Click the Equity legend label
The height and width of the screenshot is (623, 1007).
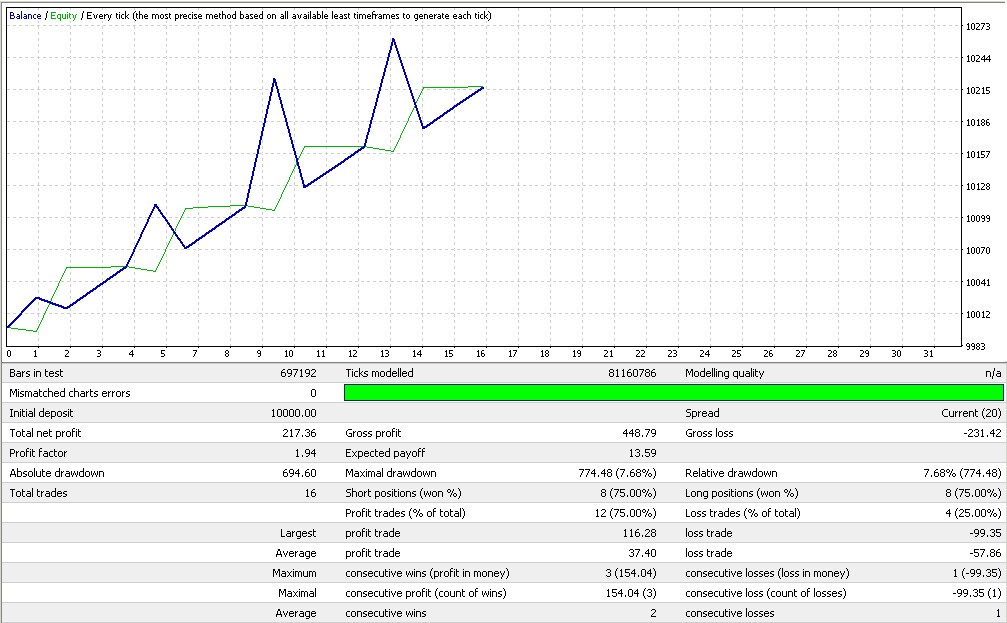tap(64, 16)
